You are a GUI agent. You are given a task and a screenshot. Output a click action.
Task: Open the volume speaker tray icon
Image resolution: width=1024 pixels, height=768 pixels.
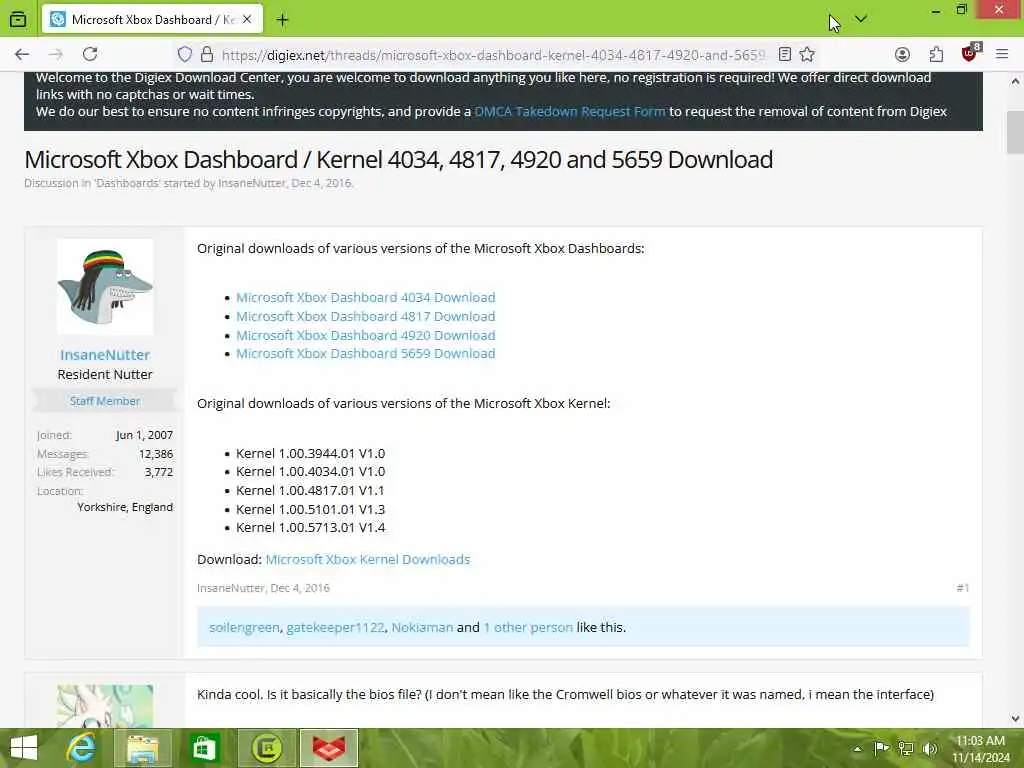tap(930, 748)
